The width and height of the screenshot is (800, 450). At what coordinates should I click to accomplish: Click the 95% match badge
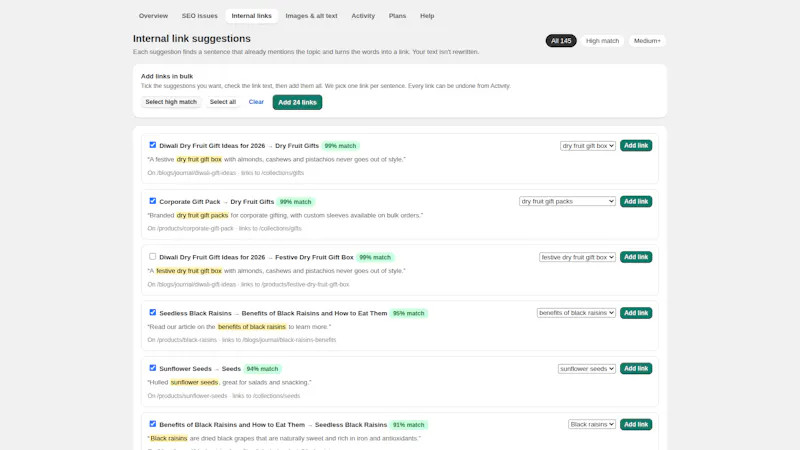[408, 313]
